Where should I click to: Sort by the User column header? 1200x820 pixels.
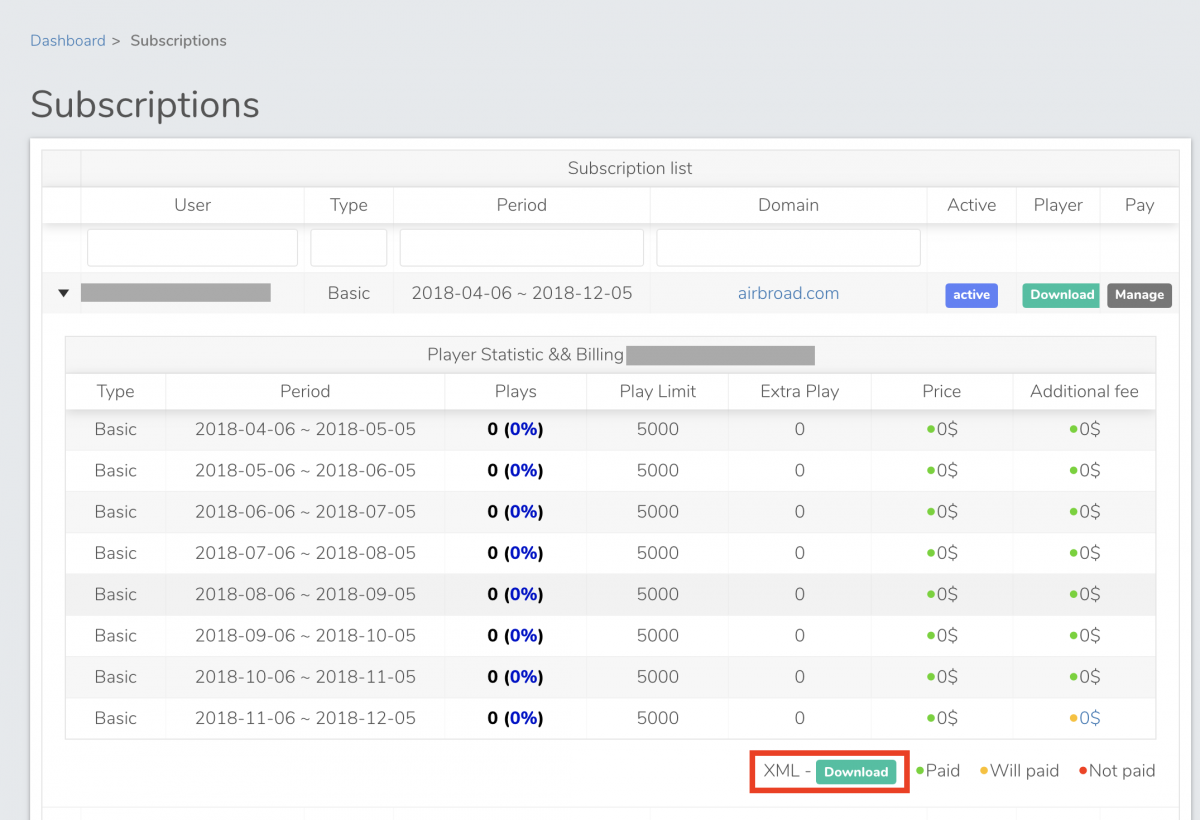(x=192, y=205)
